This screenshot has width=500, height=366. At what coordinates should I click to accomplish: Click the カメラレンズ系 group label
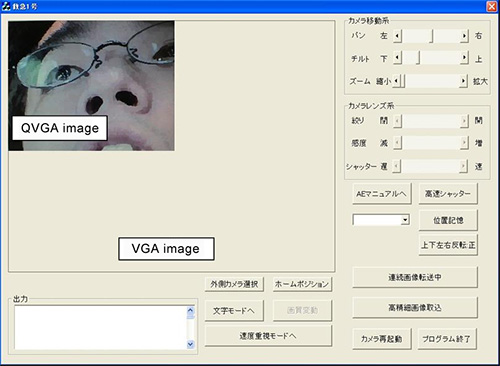click(x=371, y=106)
